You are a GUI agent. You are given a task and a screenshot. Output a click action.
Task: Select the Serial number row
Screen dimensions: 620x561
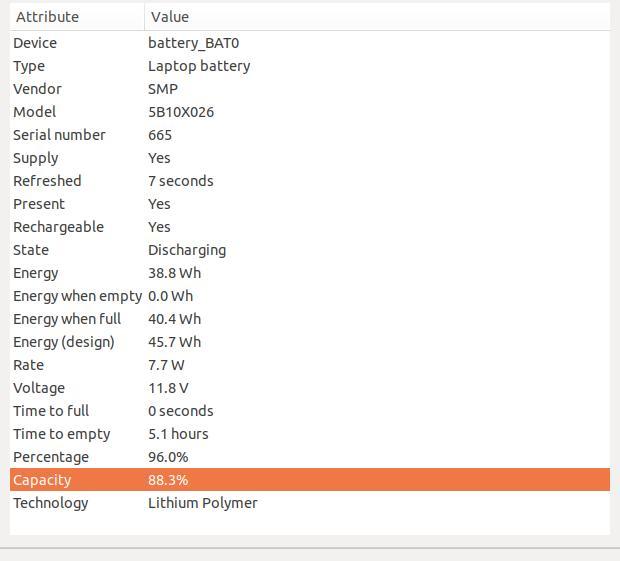click(310, 135)
